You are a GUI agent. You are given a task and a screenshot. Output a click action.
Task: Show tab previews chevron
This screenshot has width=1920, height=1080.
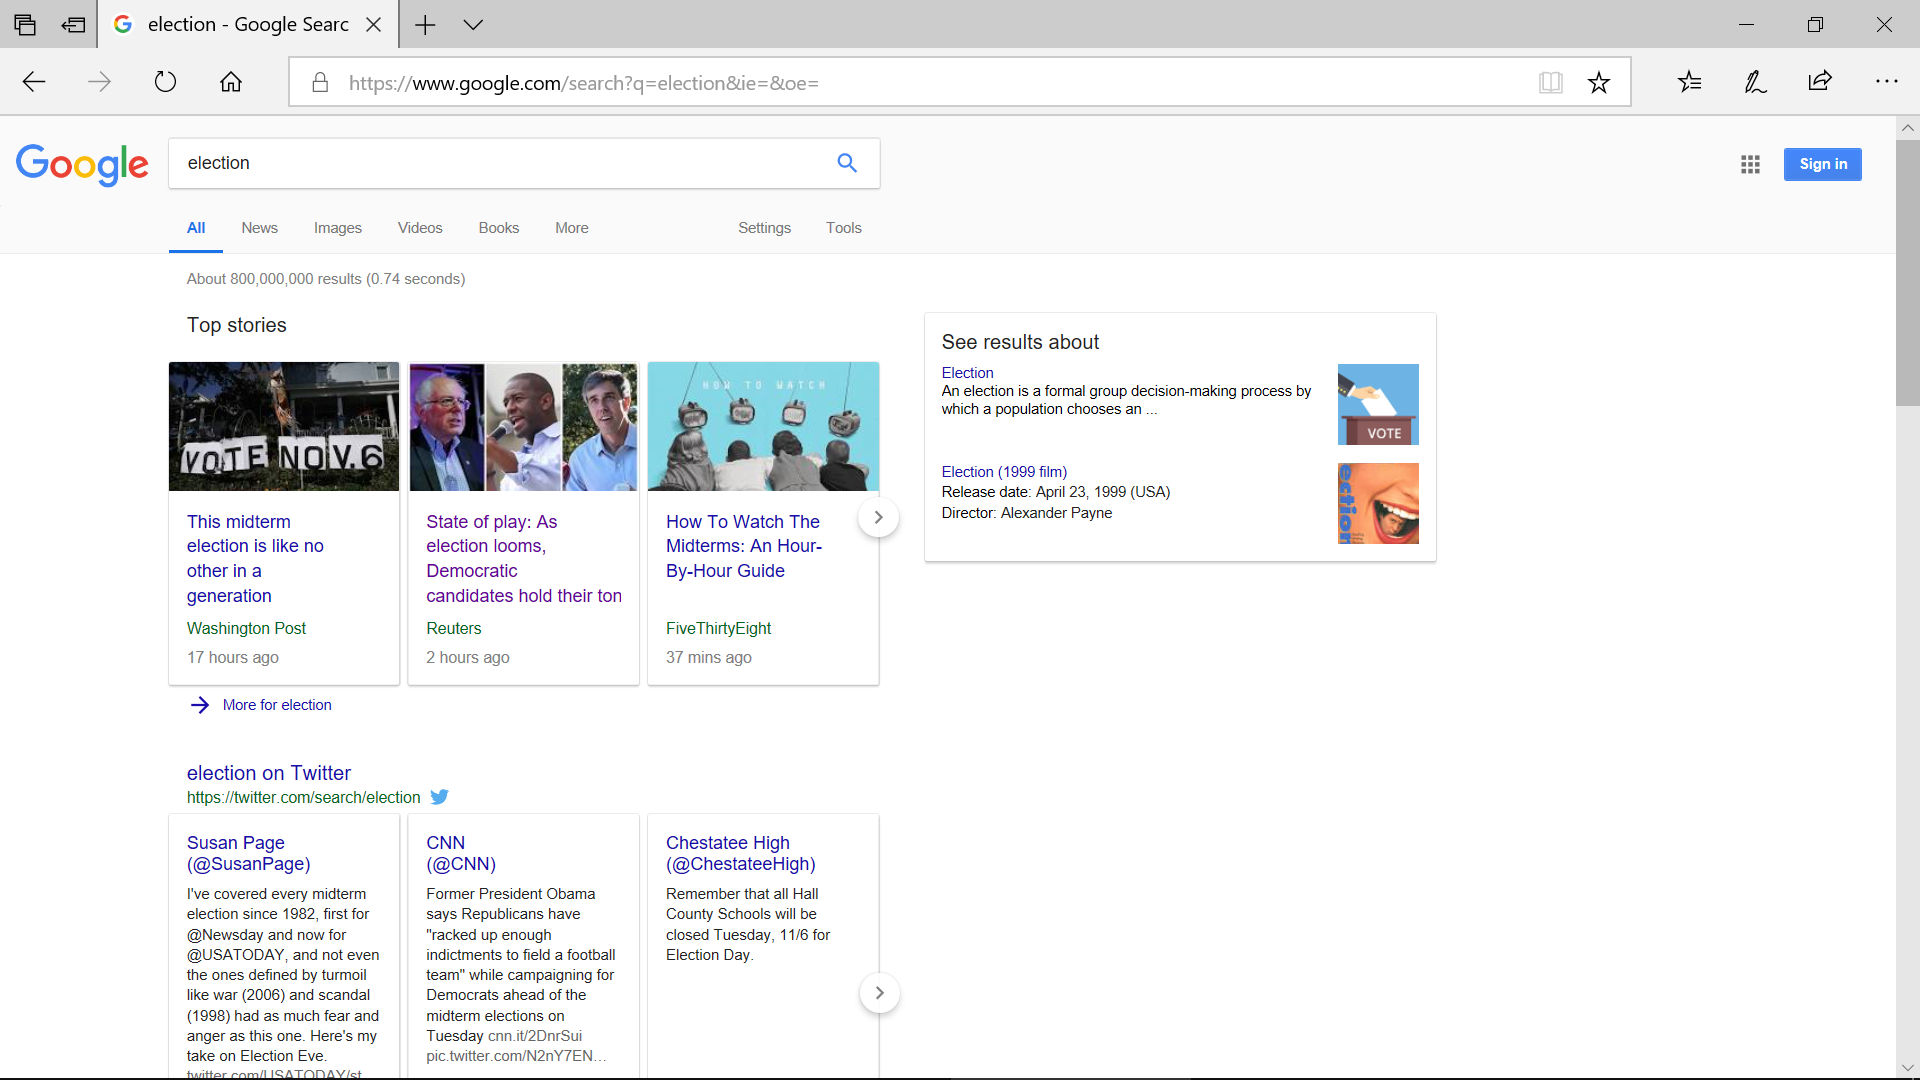[x=473, y=25]
